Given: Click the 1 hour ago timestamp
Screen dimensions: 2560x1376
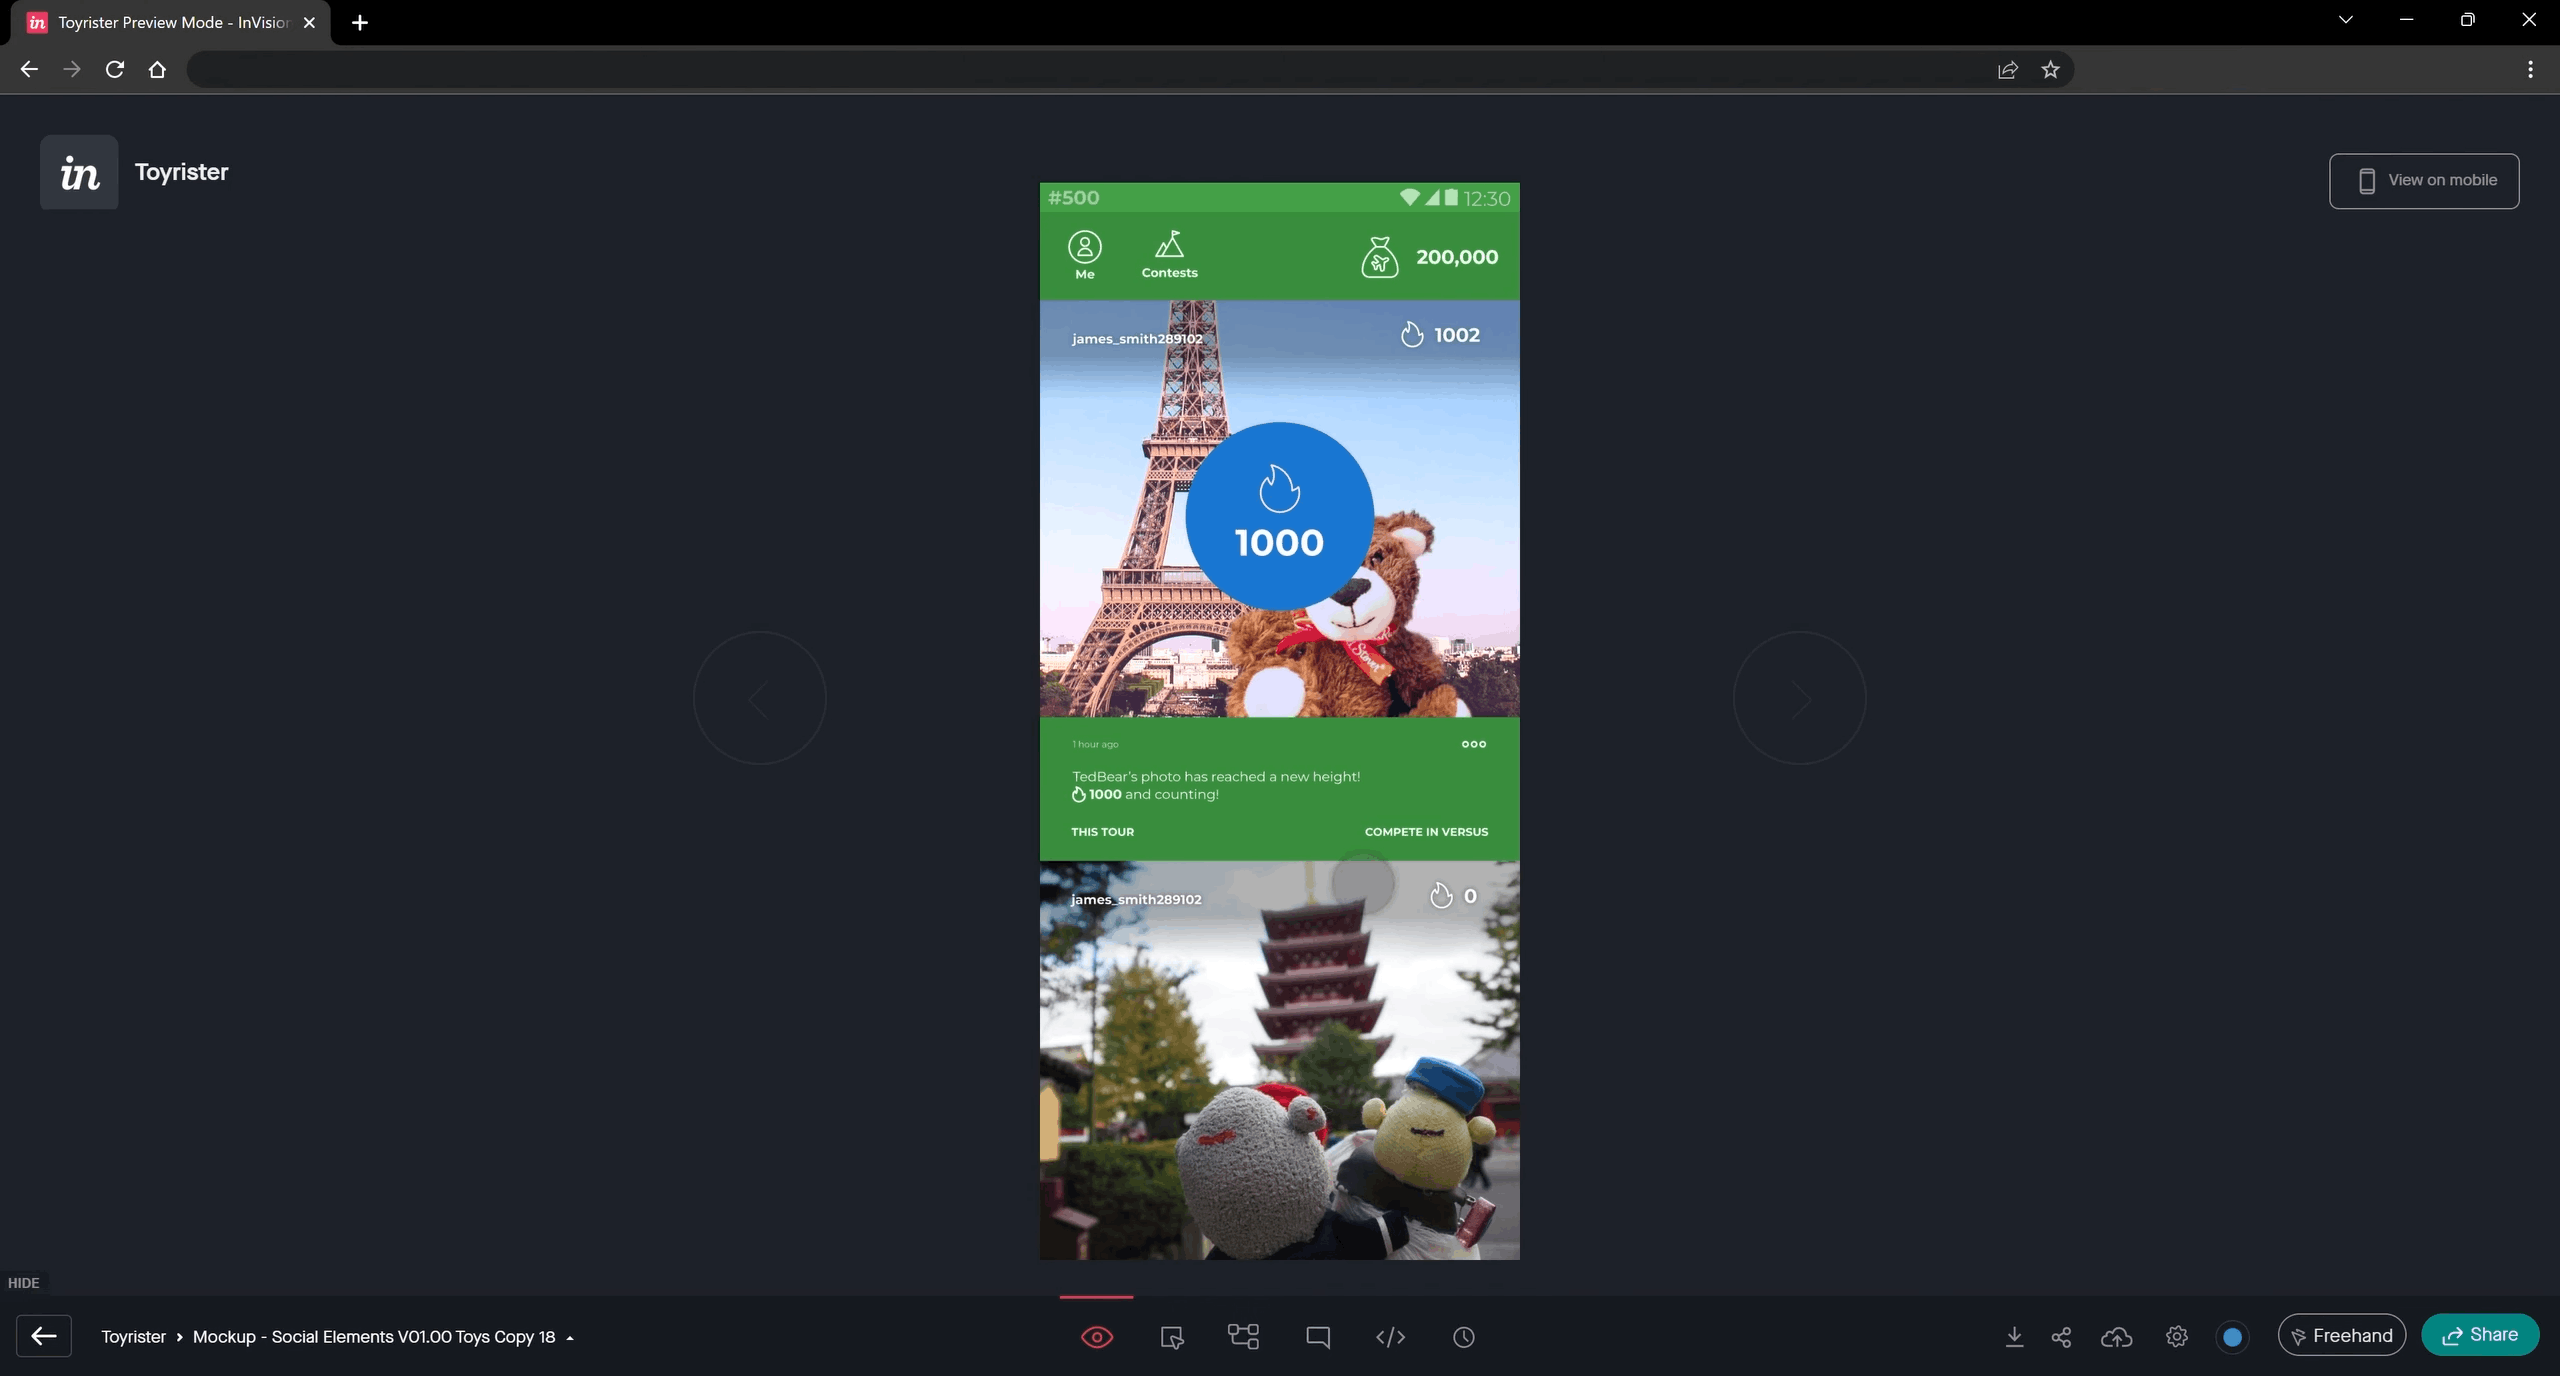Looking at the screenshot, I should [1095, 745].
